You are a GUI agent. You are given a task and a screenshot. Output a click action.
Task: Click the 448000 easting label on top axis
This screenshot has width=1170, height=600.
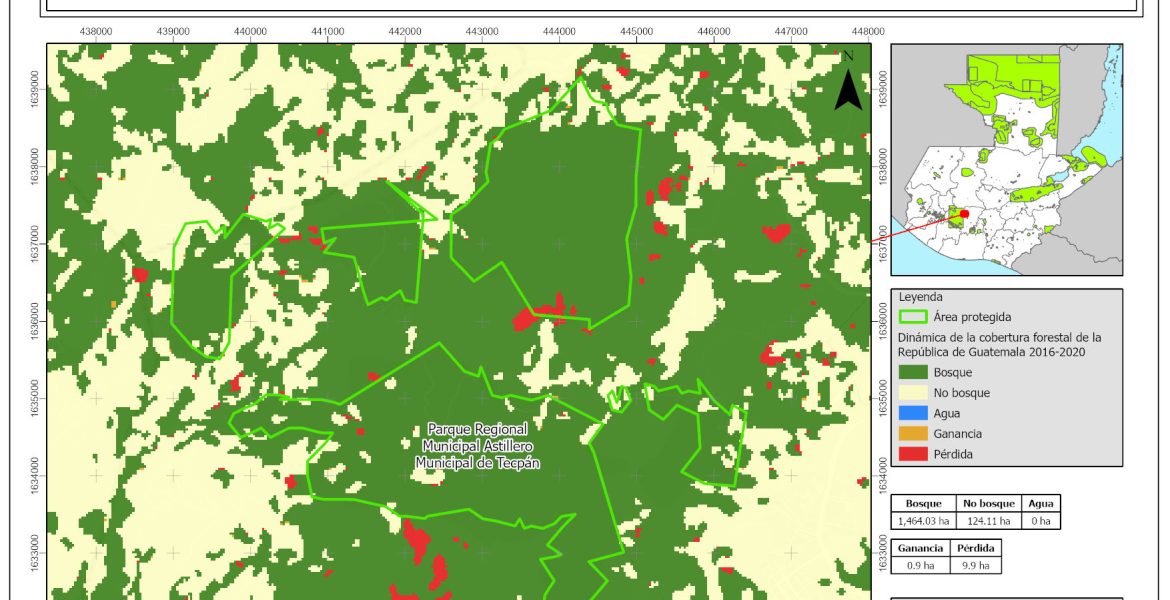coord(868,31)
